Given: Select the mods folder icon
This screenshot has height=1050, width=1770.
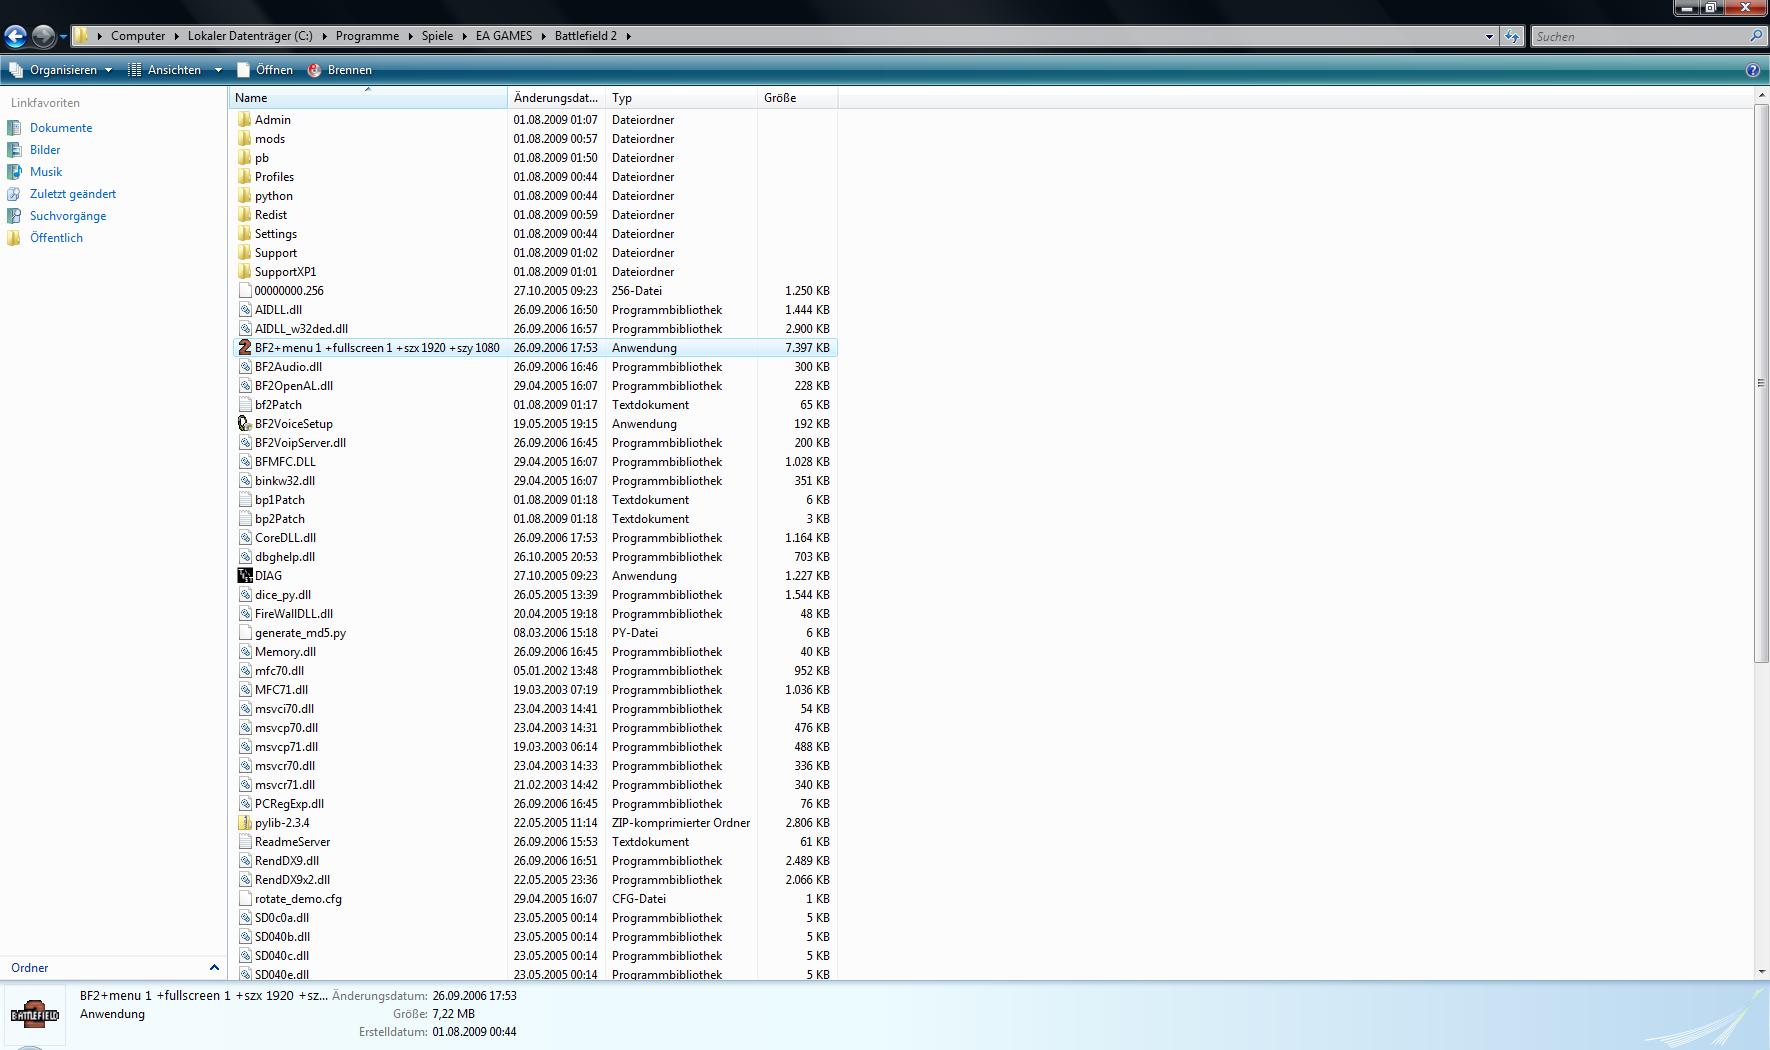Looking at the screenshot, I should pyautogui.click(x=245, y=139).
